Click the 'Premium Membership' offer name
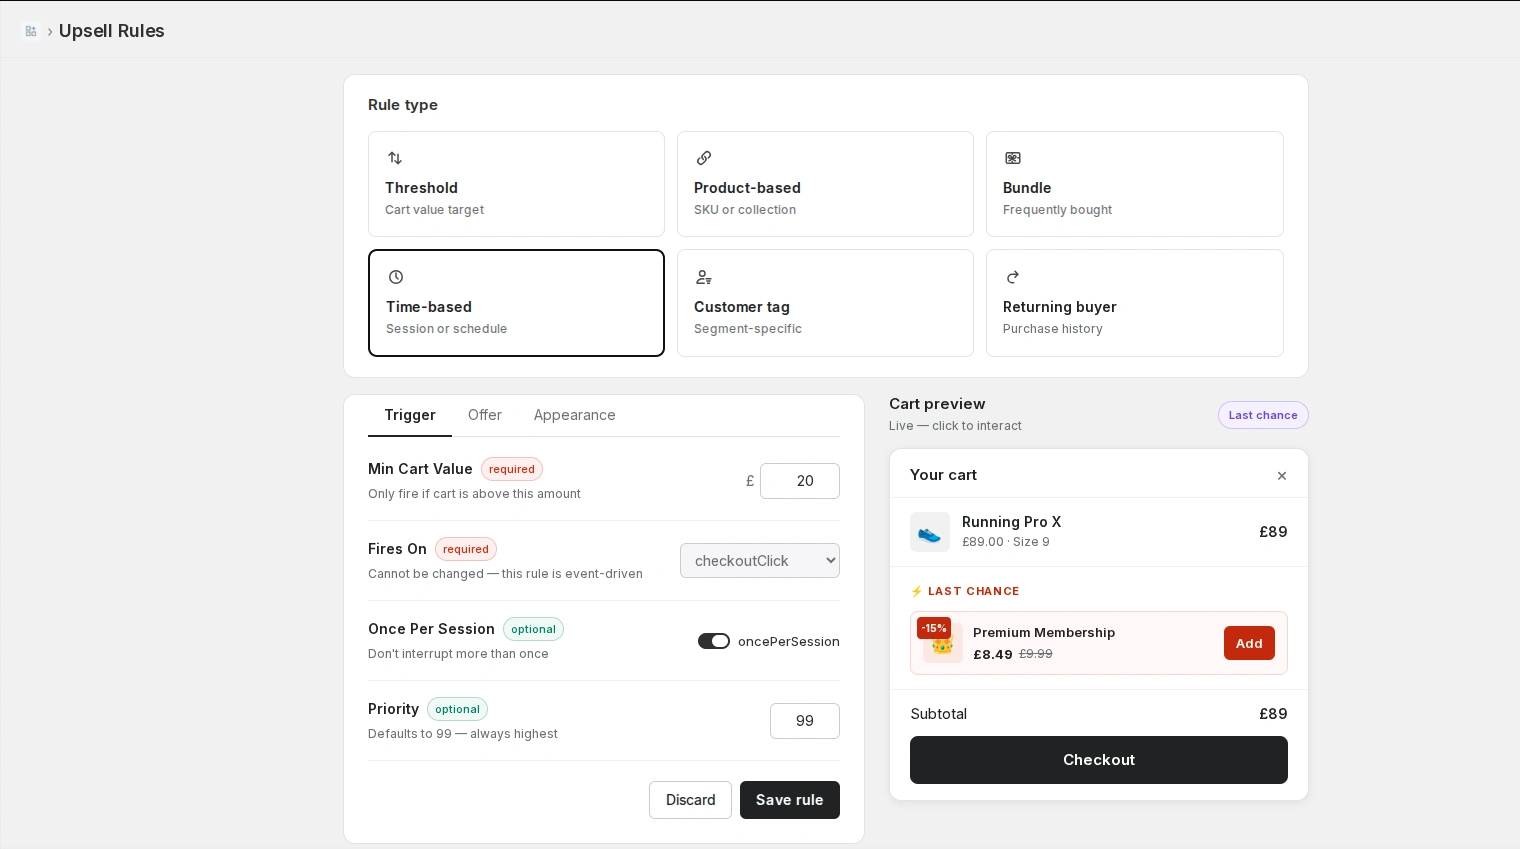This screenshot has width=1520, height=849. [1044, 633]
